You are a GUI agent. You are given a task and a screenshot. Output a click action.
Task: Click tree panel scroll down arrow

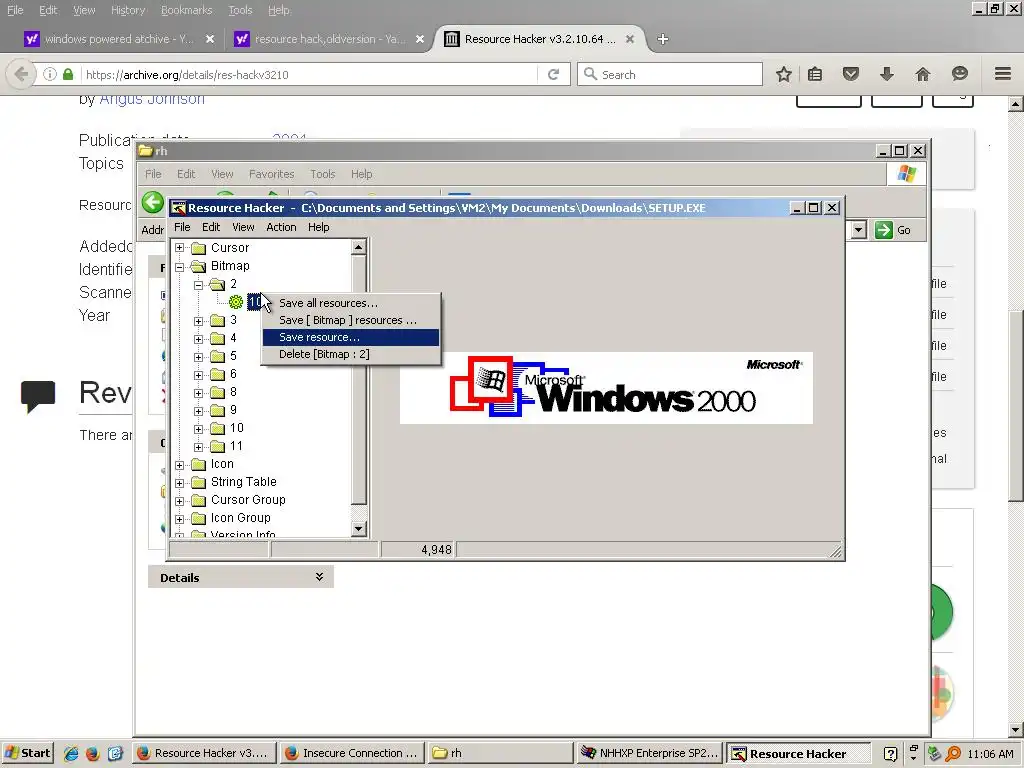[x=359, y=529]
